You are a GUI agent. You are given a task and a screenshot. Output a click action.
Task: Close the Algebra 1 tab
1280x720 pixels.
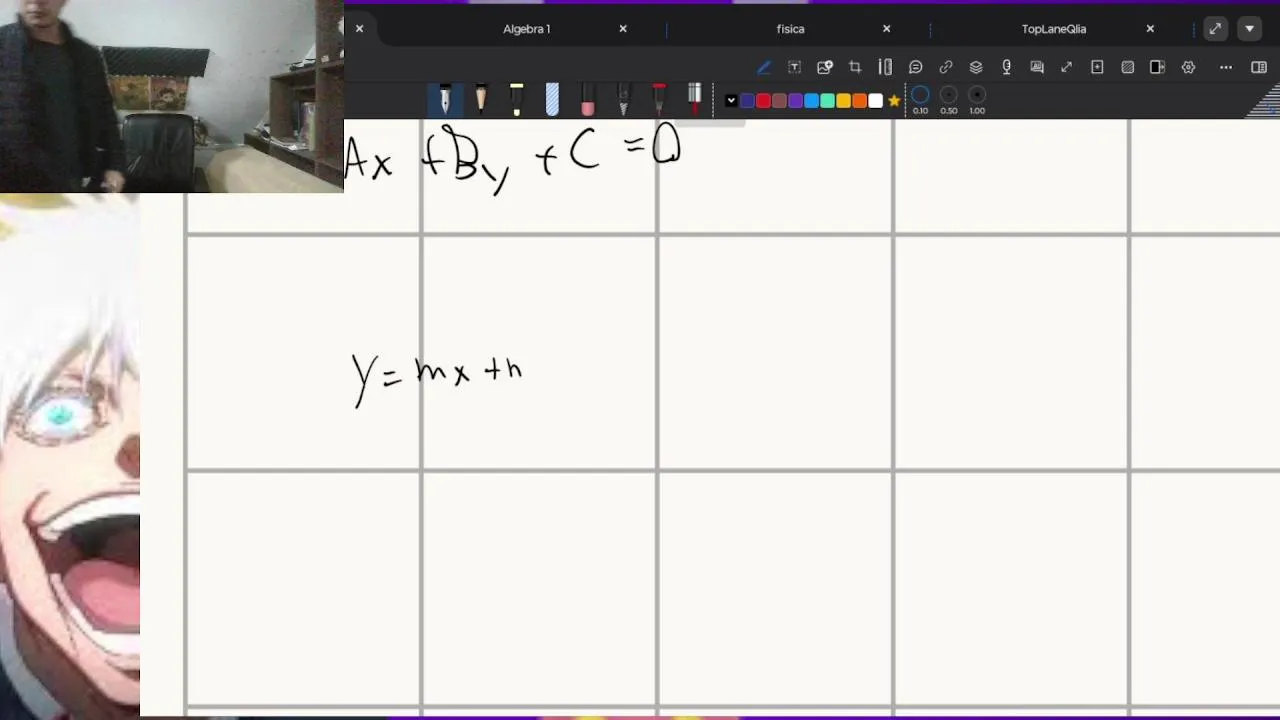[623, 29]
